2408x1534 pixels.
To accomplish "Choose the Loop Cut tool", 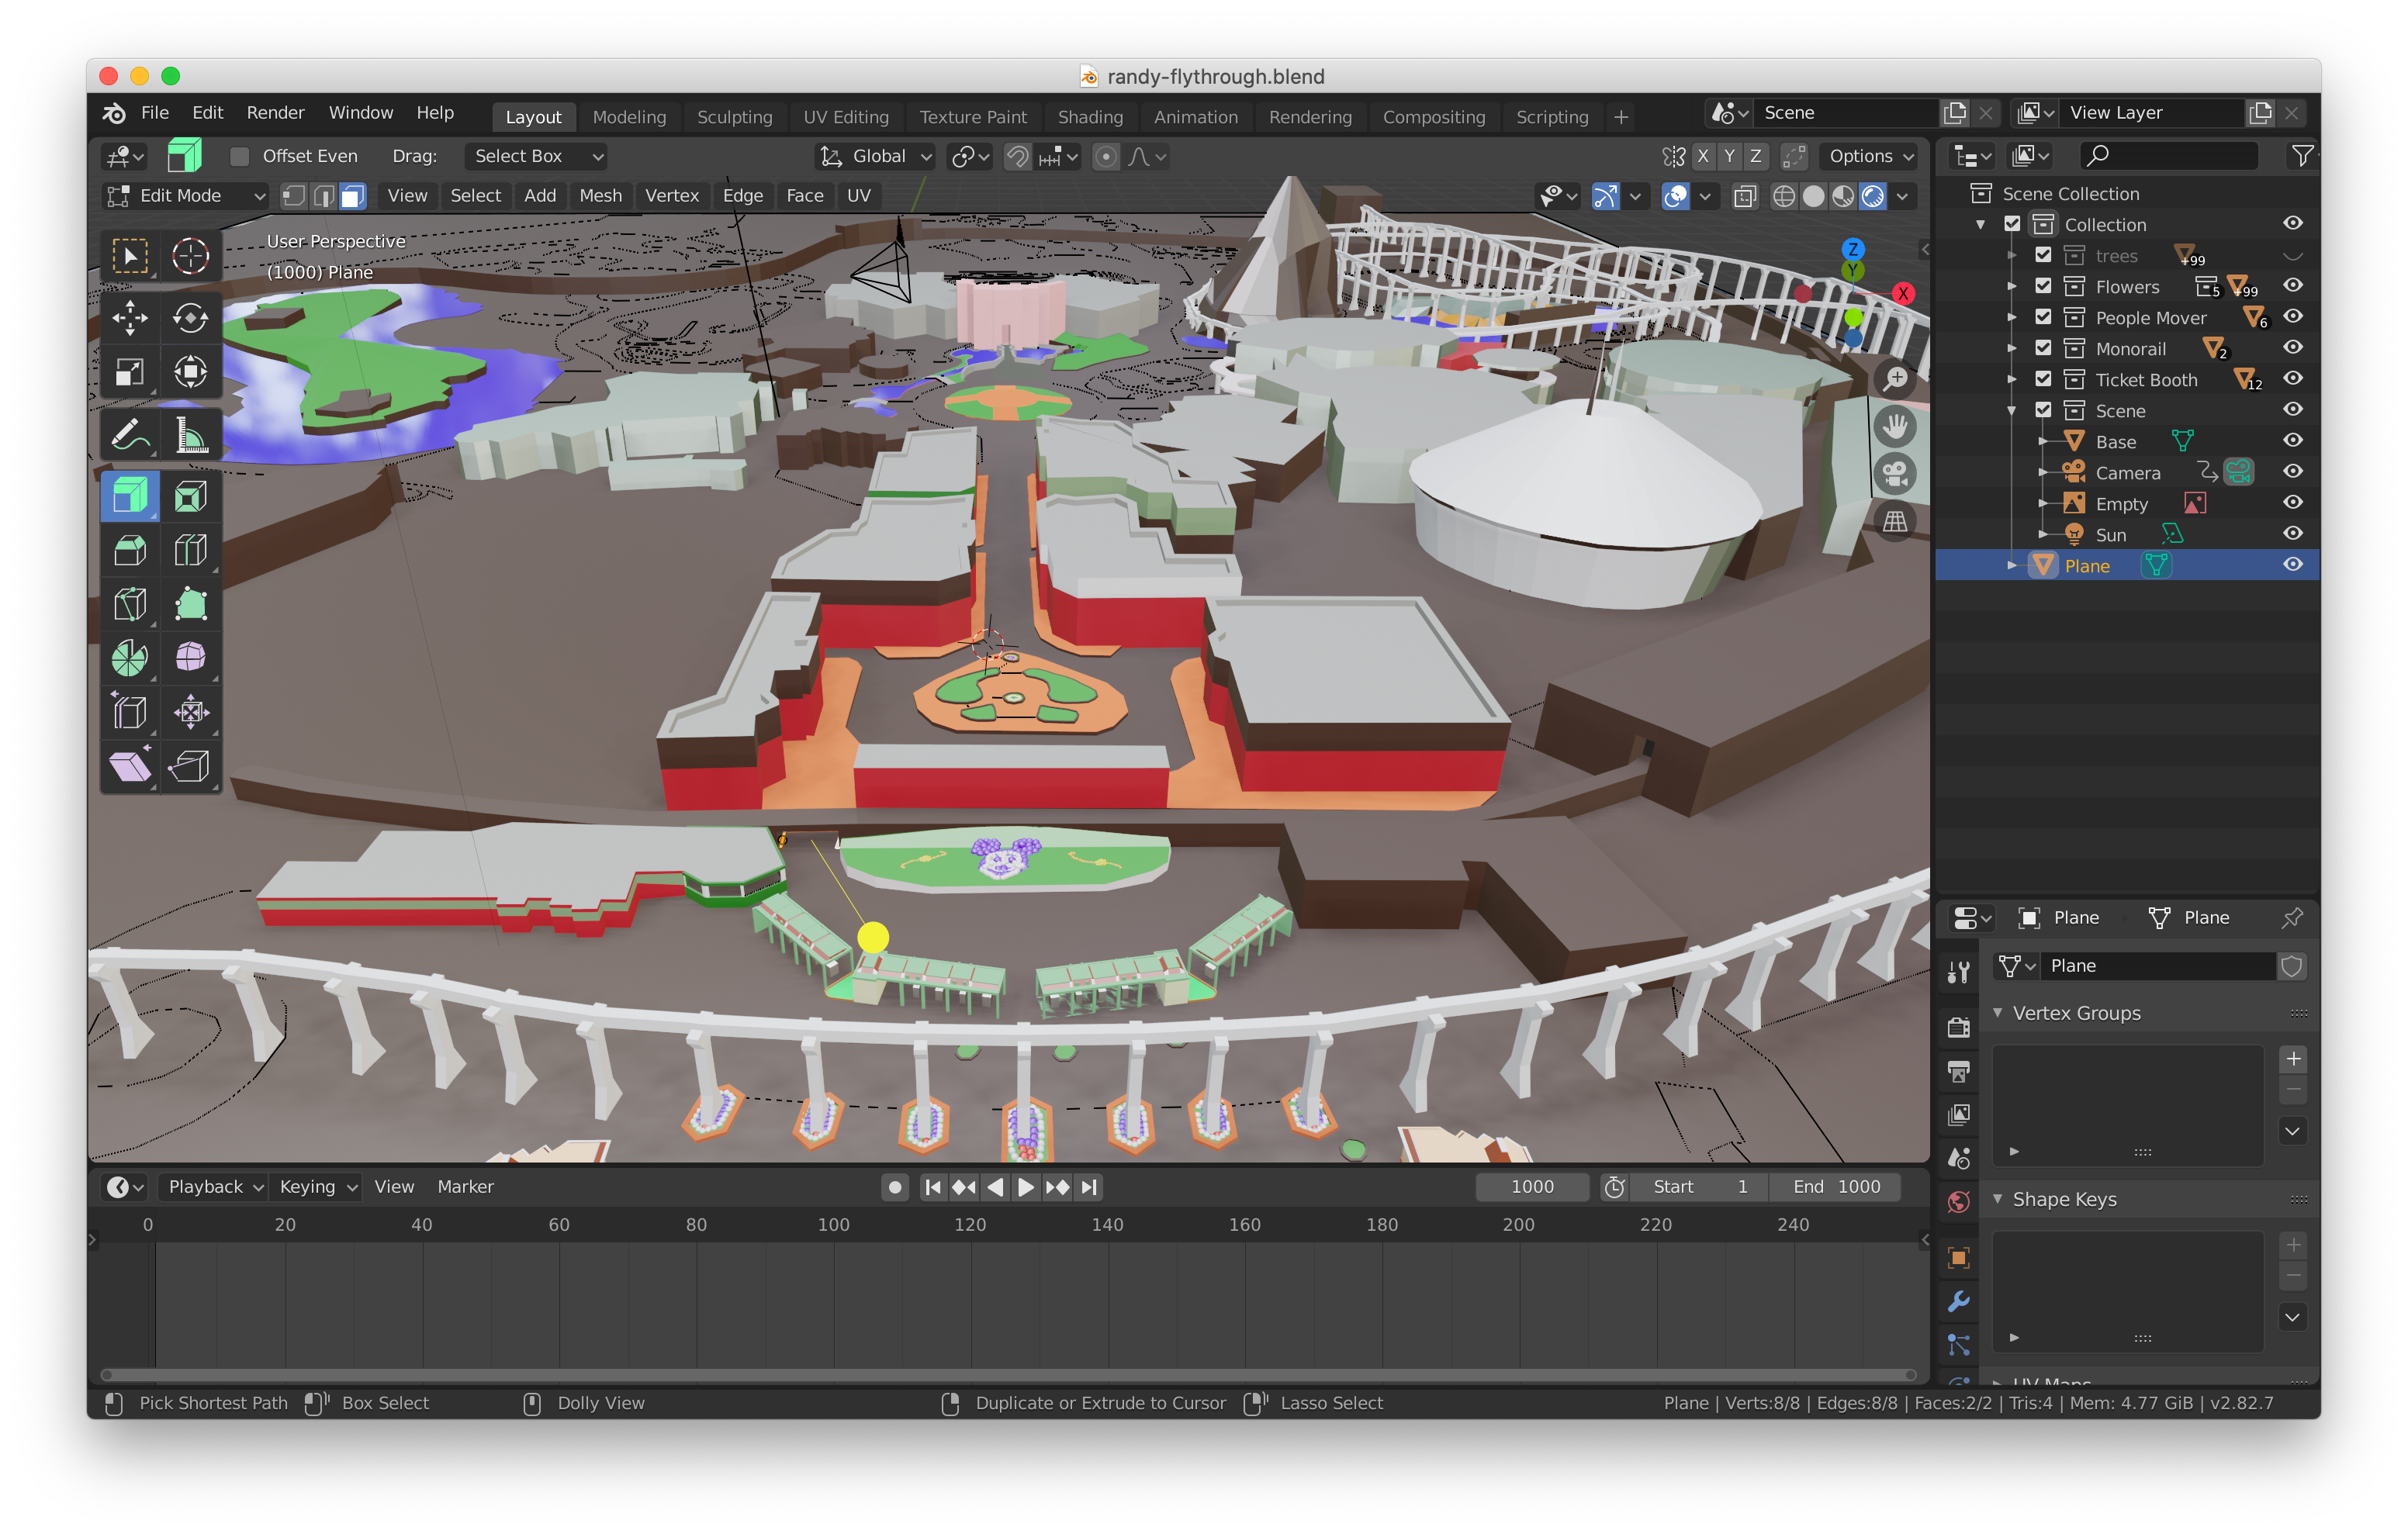I will 190,550.
